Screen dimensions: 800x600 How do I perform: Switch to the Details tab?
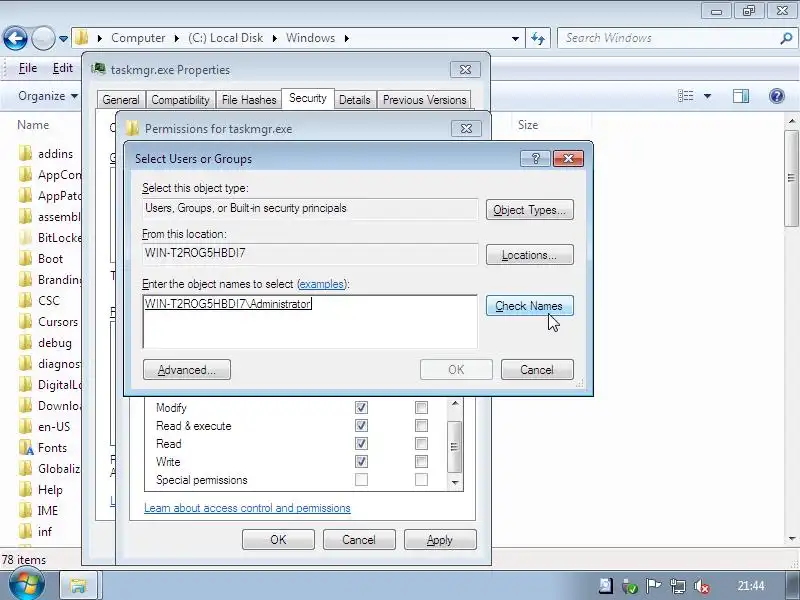pyautogui.click(x=355, y=100)
